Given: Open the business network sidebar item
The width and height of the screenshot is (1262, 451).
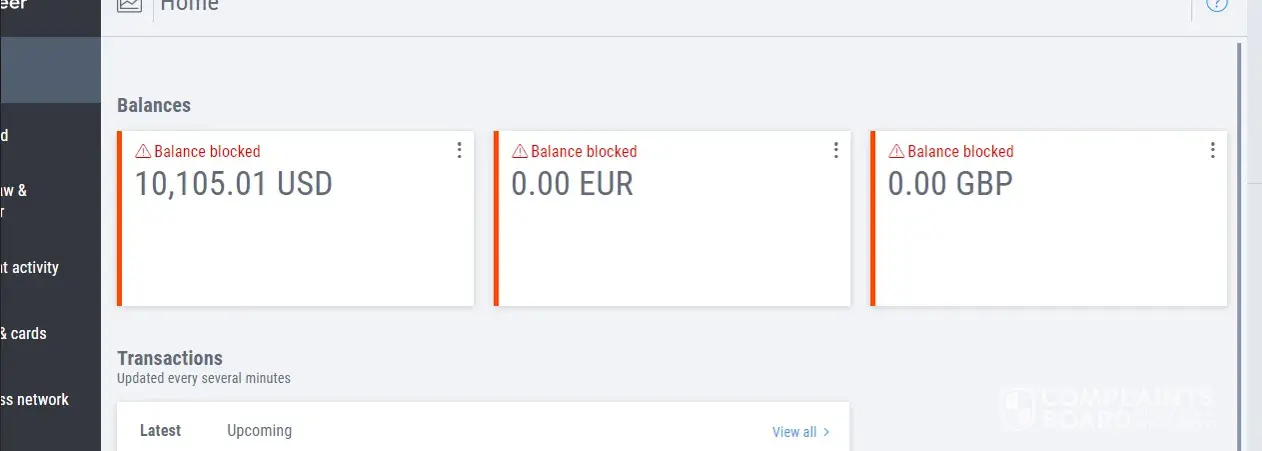Looking at the screenshot, I should 35,400.
